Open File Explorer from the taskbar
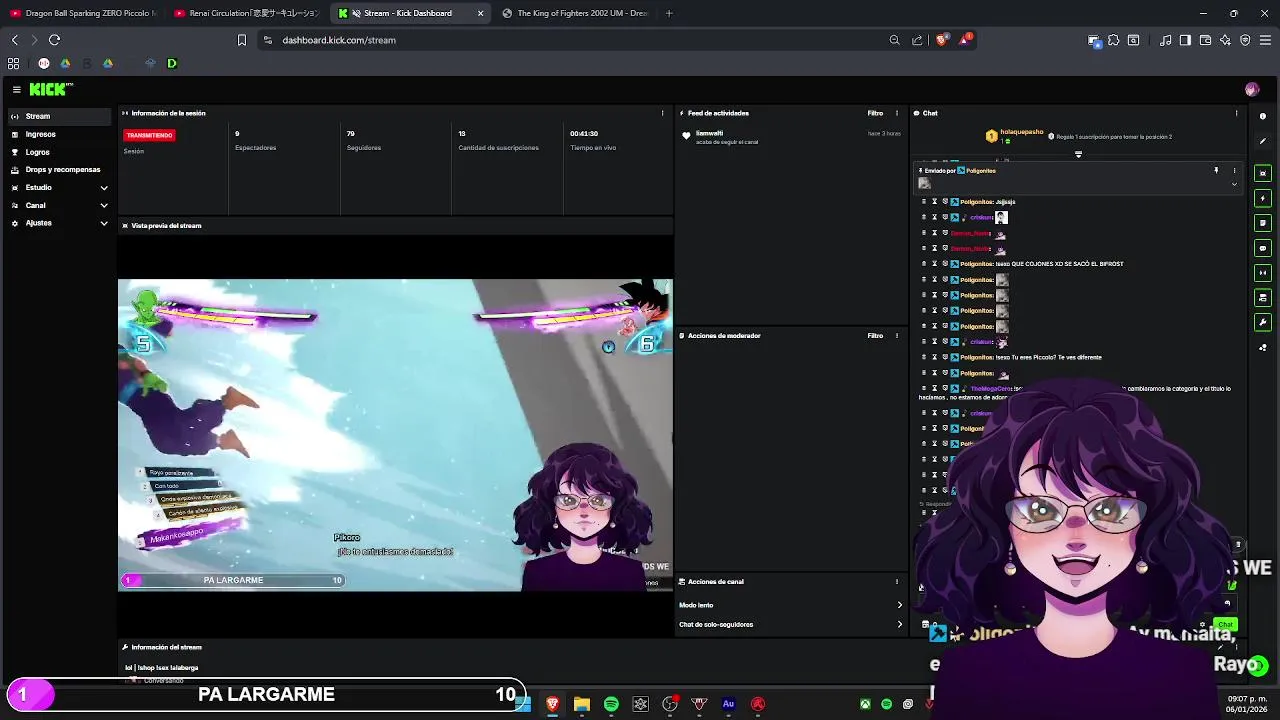Screen dimensions: 1280x720 click(x=582, y=704)
